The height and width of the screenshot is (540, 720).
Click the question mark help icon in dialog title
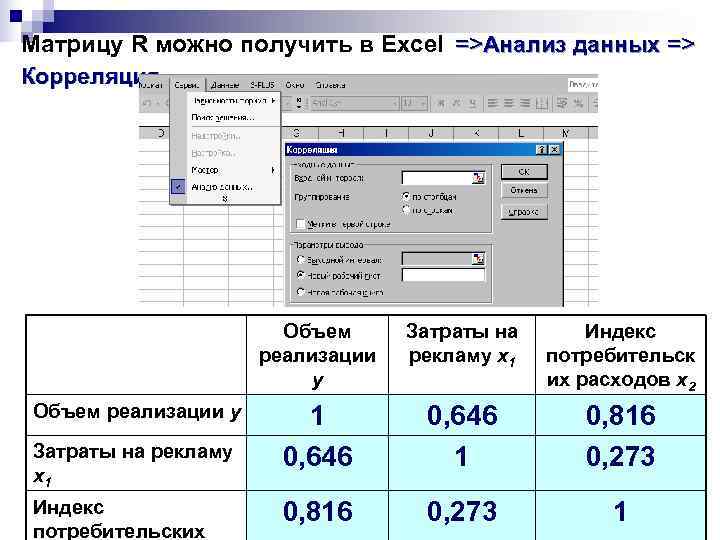541,150
